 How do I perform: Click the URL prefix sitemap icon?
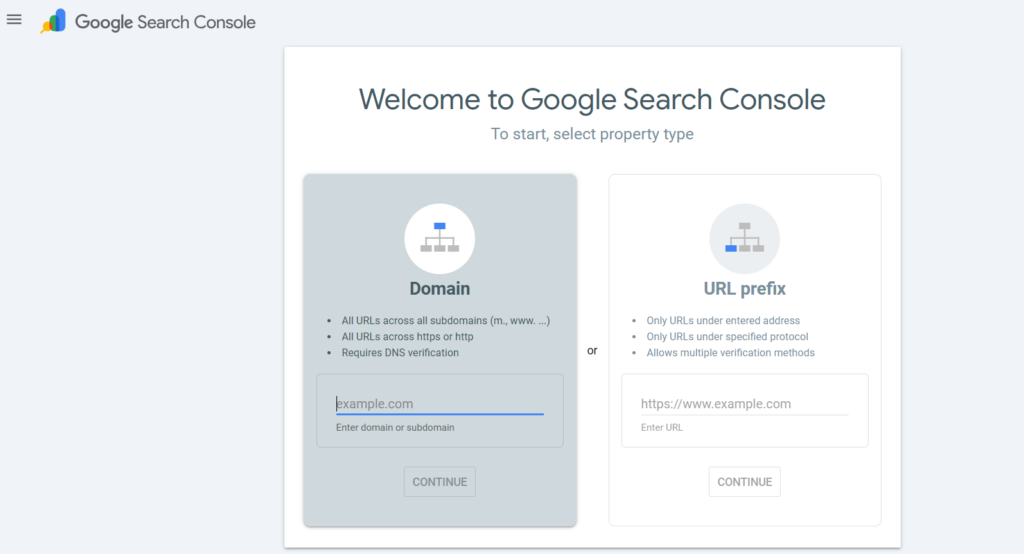[744, 238]
